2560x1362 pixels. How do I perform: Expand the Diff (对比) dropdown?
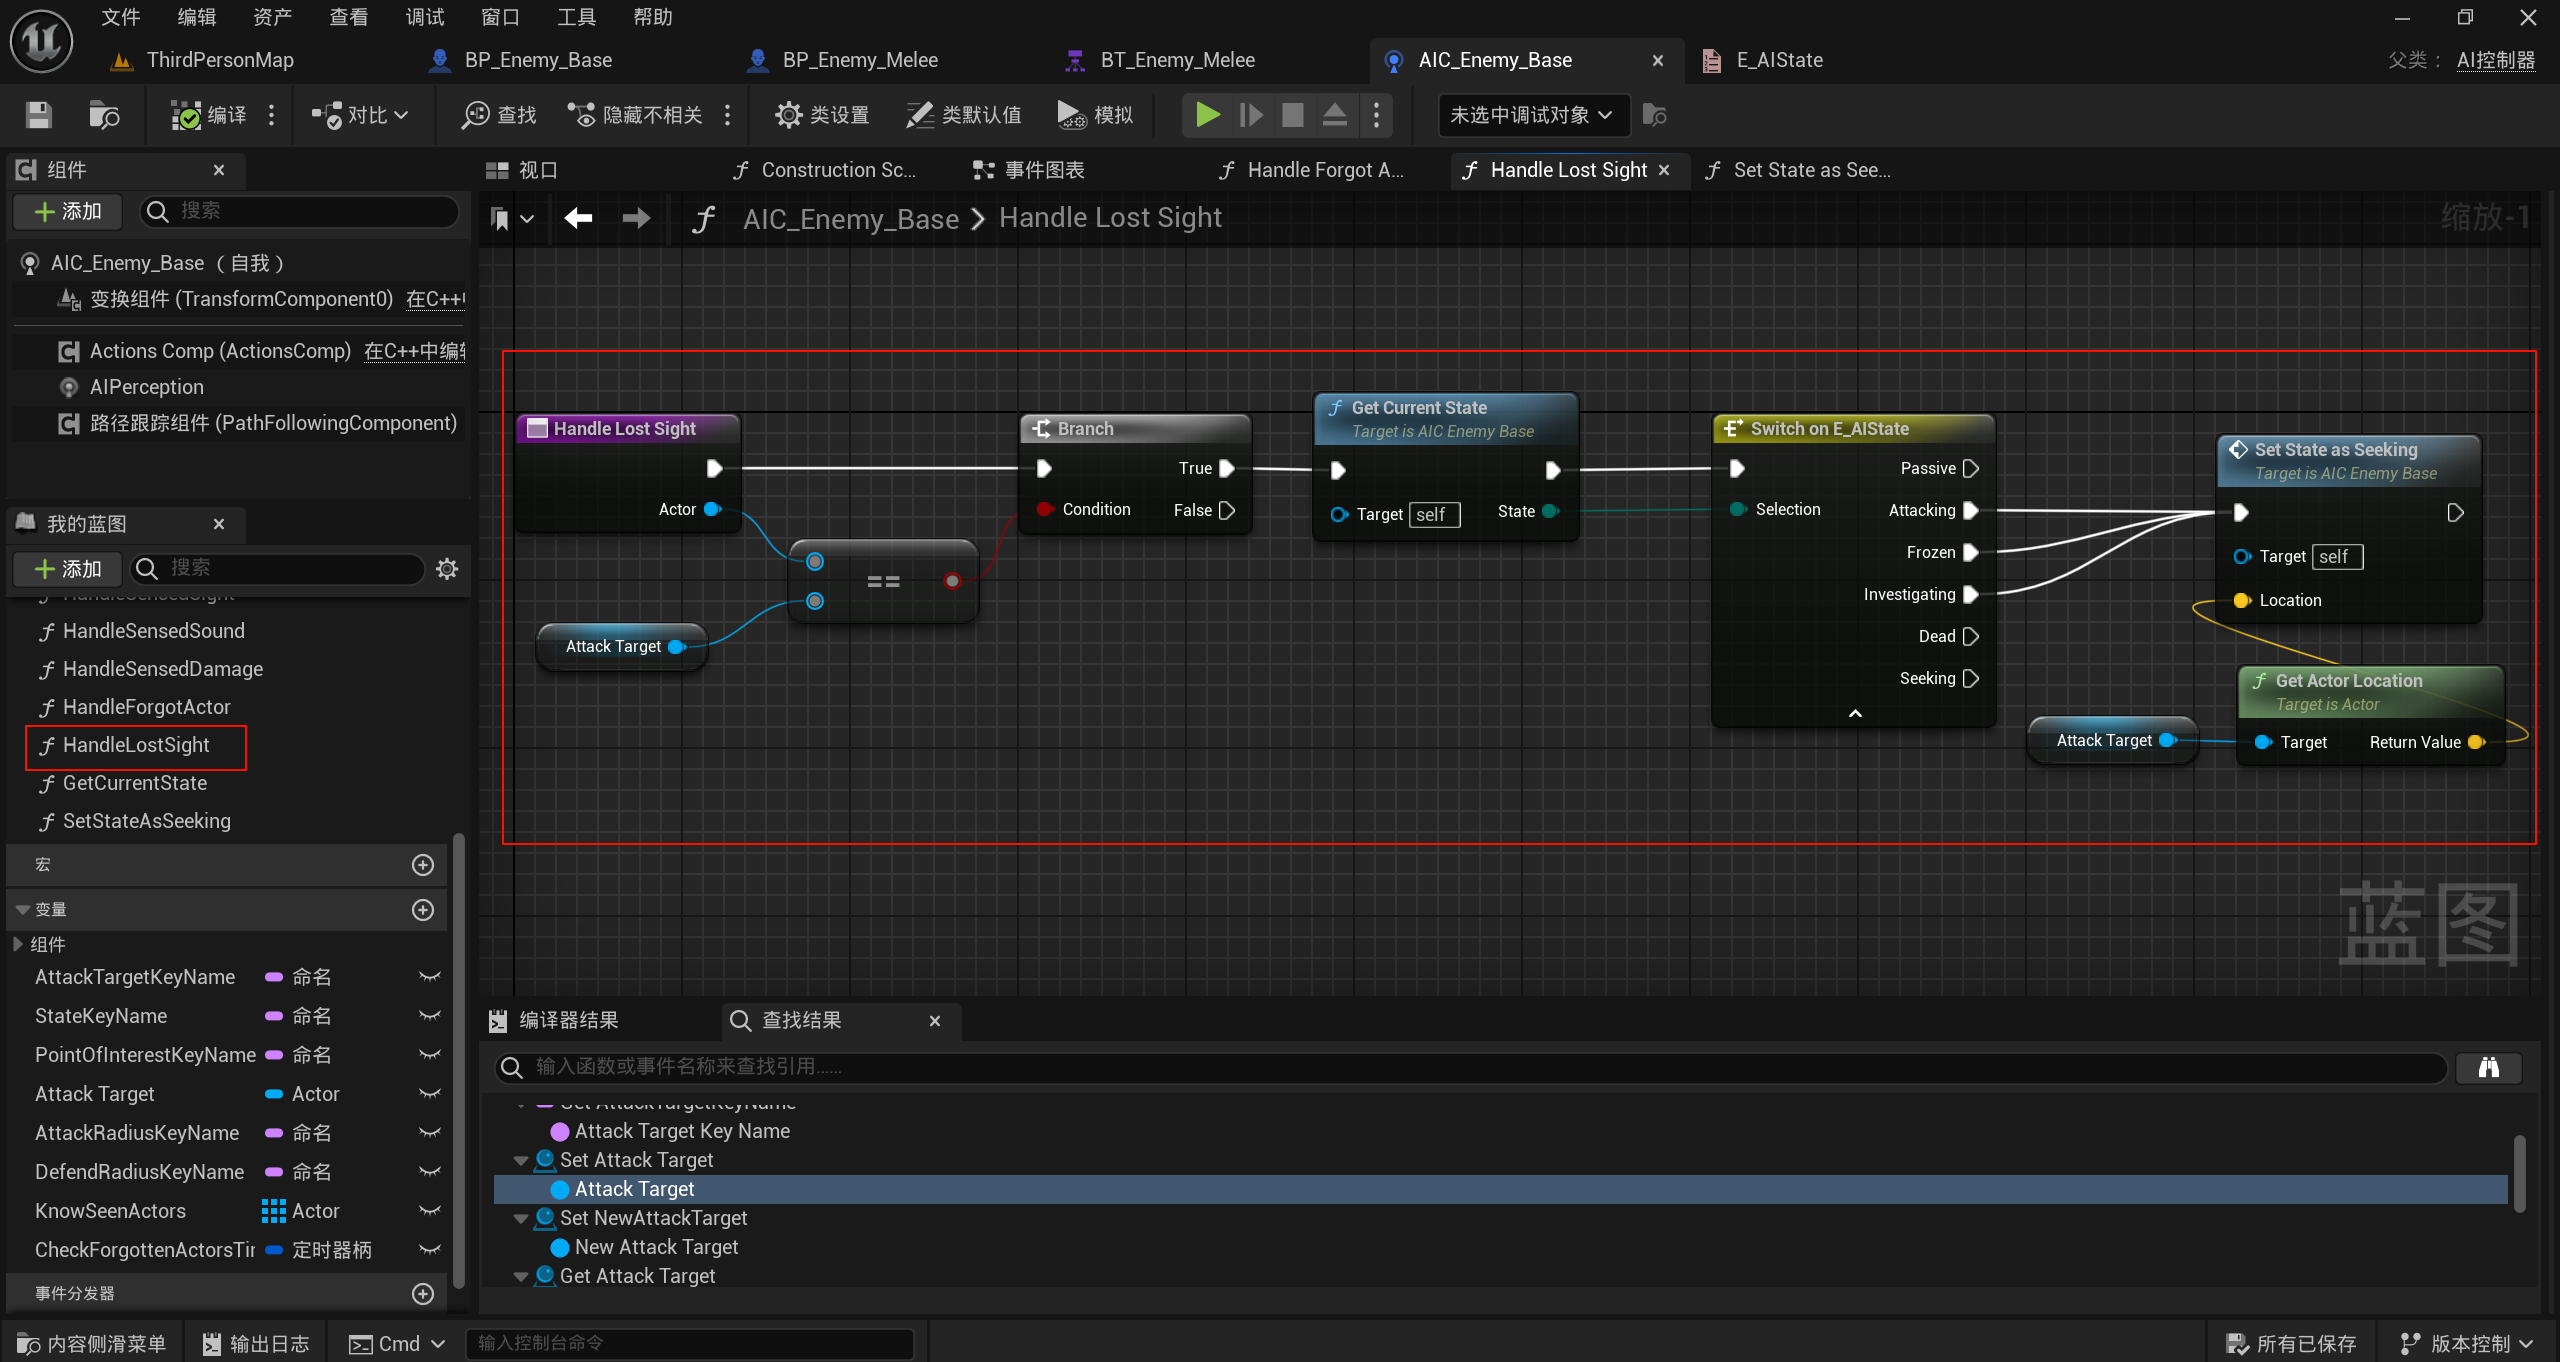tap(401, 115)
